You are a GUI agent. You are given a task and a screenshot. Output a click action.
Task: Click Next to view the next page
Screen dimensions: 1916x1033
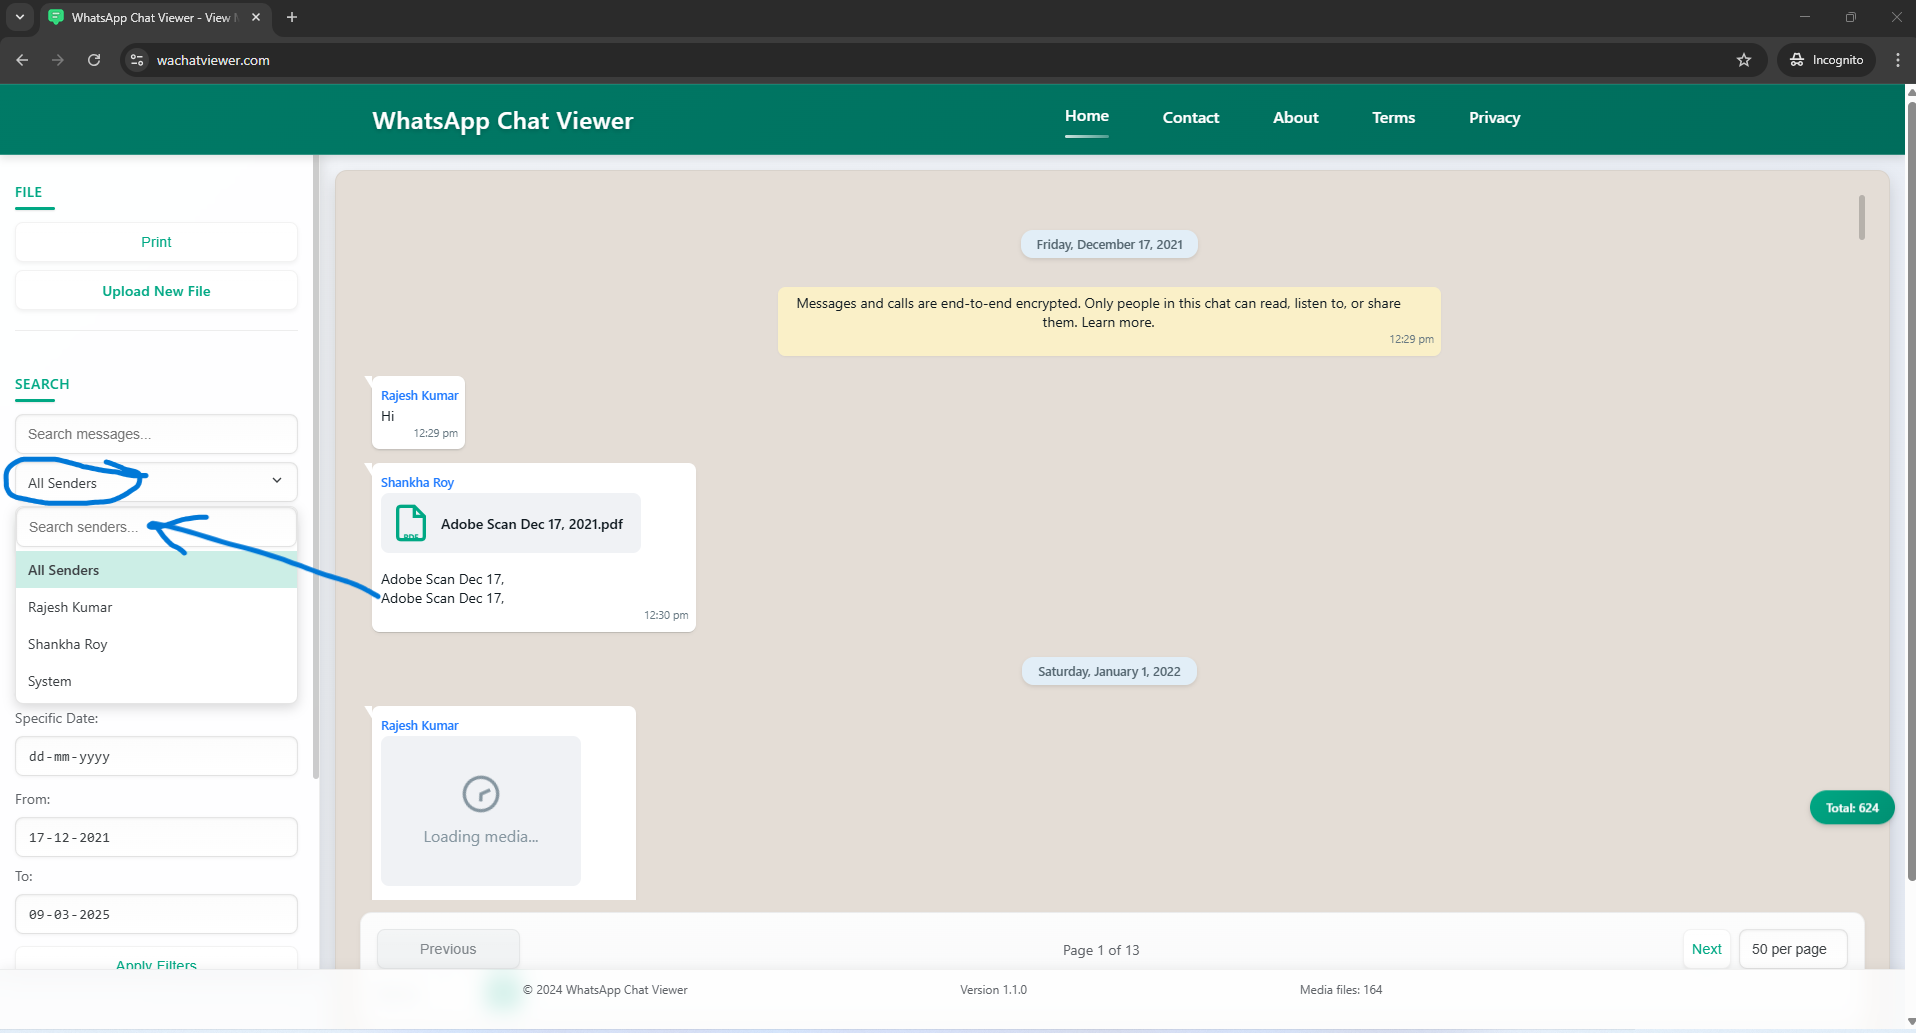(1706, 948)
